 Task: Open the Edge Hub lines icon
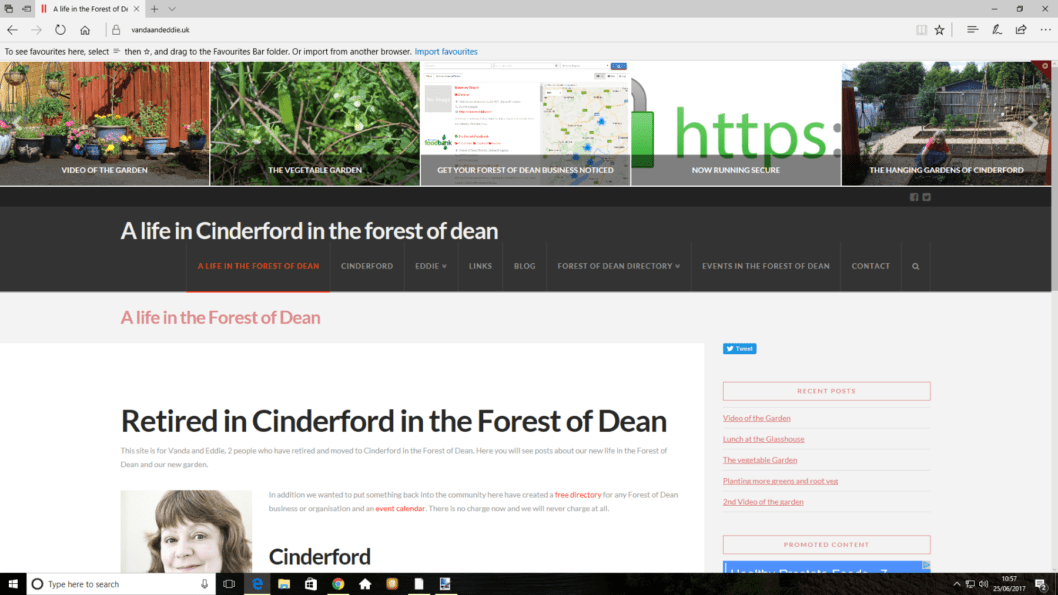coord(972,30)
